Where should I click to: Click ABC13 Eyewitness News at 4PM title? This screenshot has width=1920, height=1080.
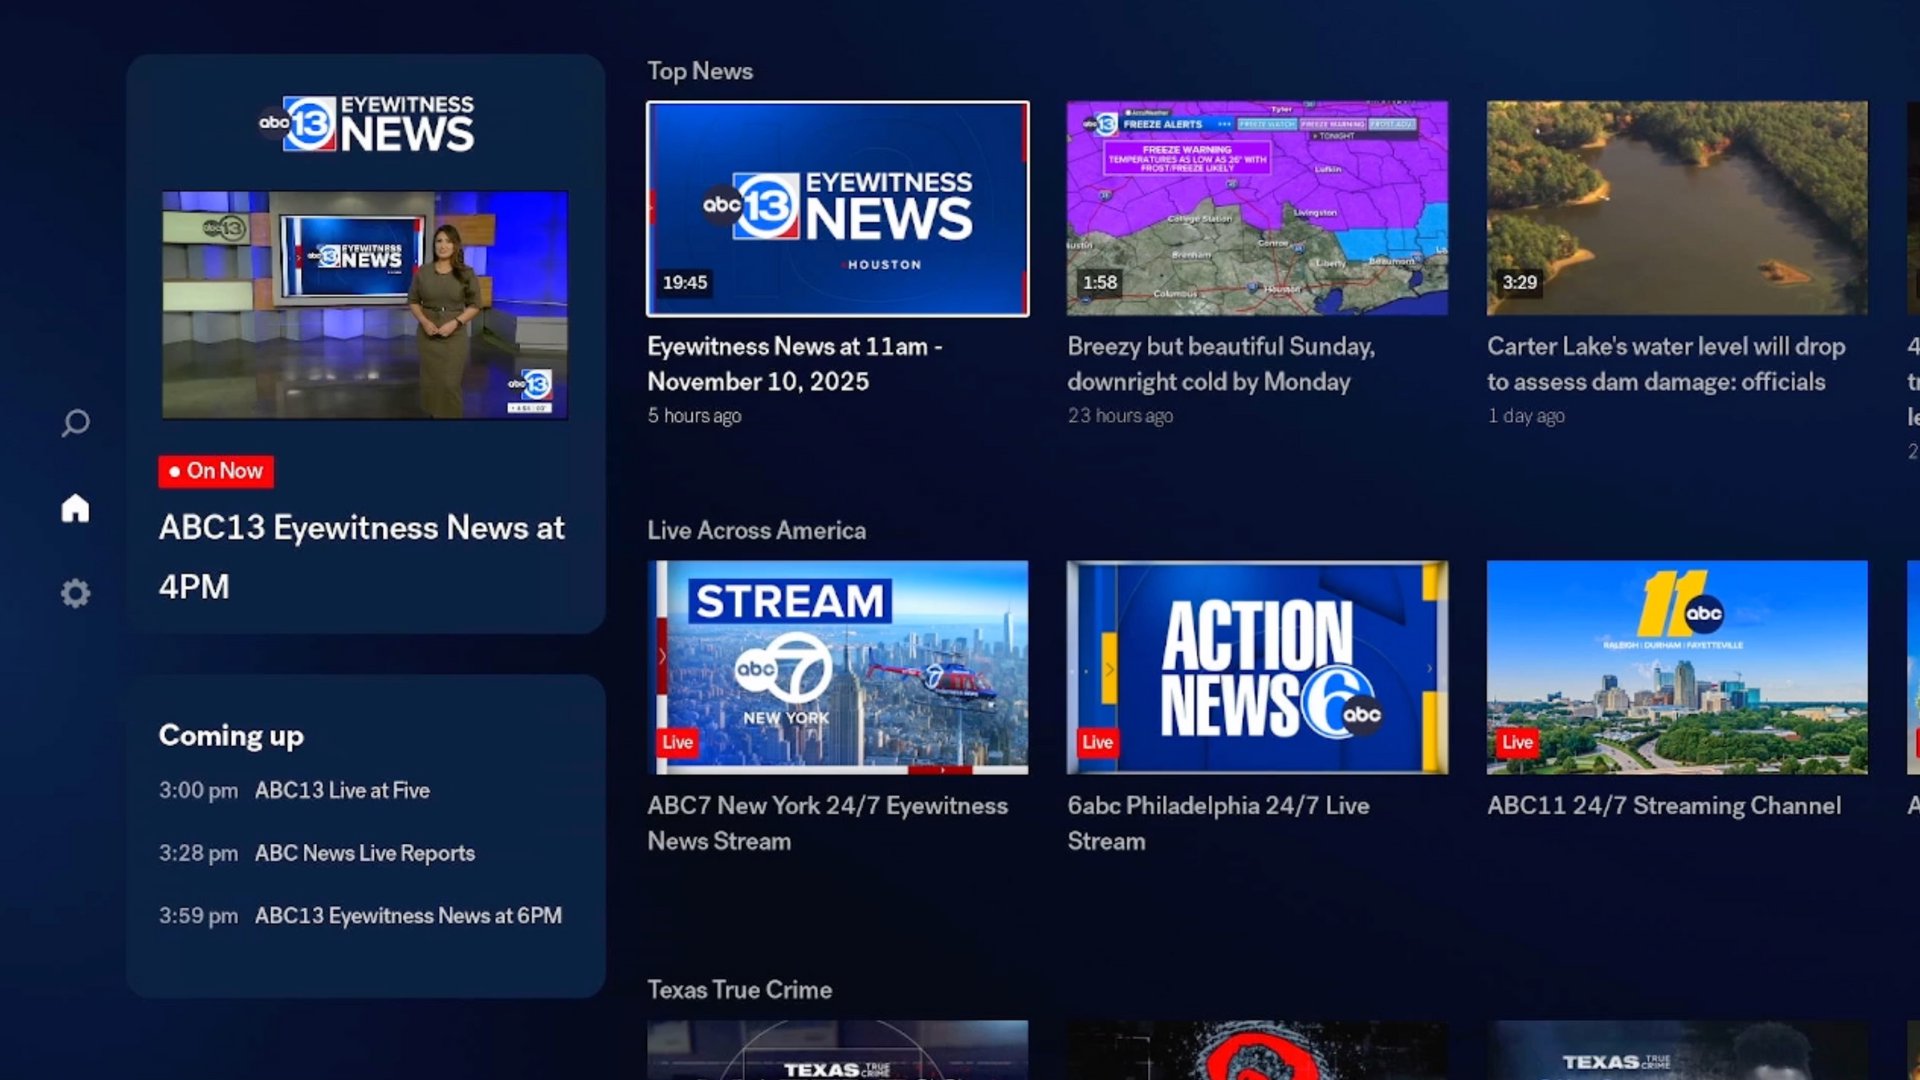(361, 556)
